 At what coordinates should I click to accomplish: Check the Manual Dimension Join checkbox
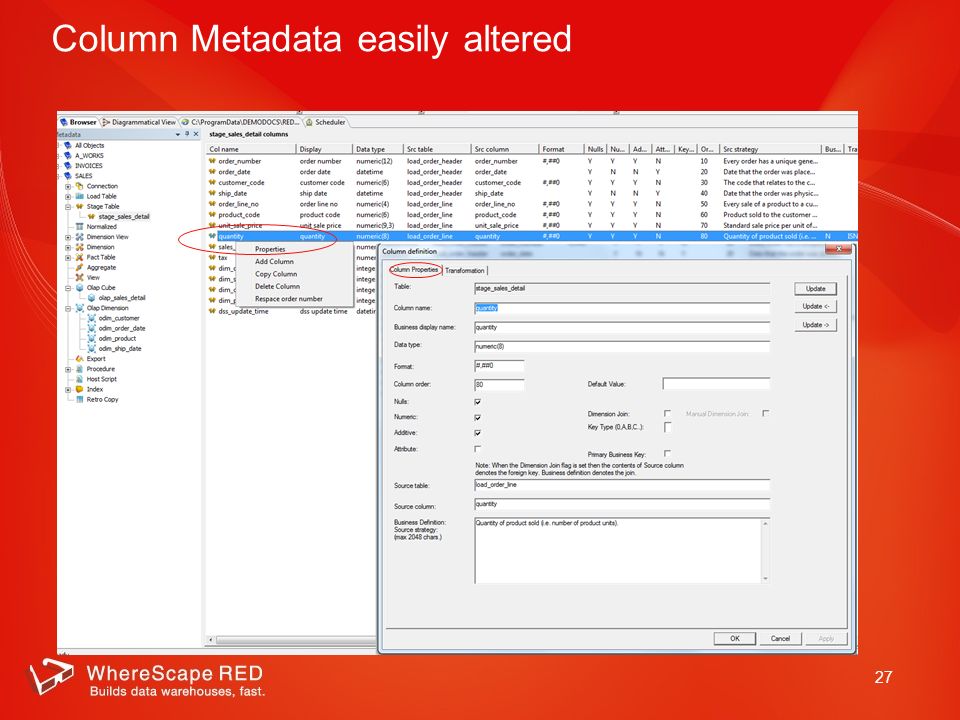click(765, 414)
